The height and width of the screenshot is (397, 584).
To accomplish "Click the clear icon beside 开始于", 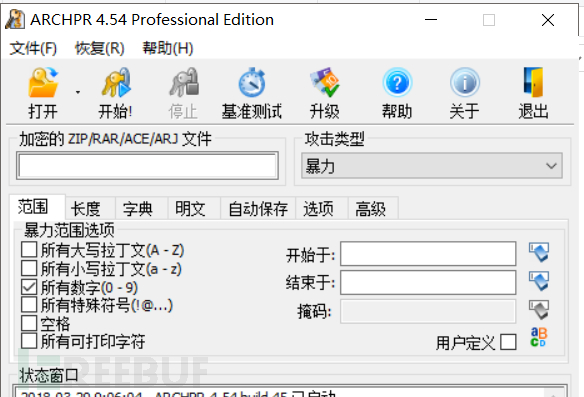I will (539, 252).
